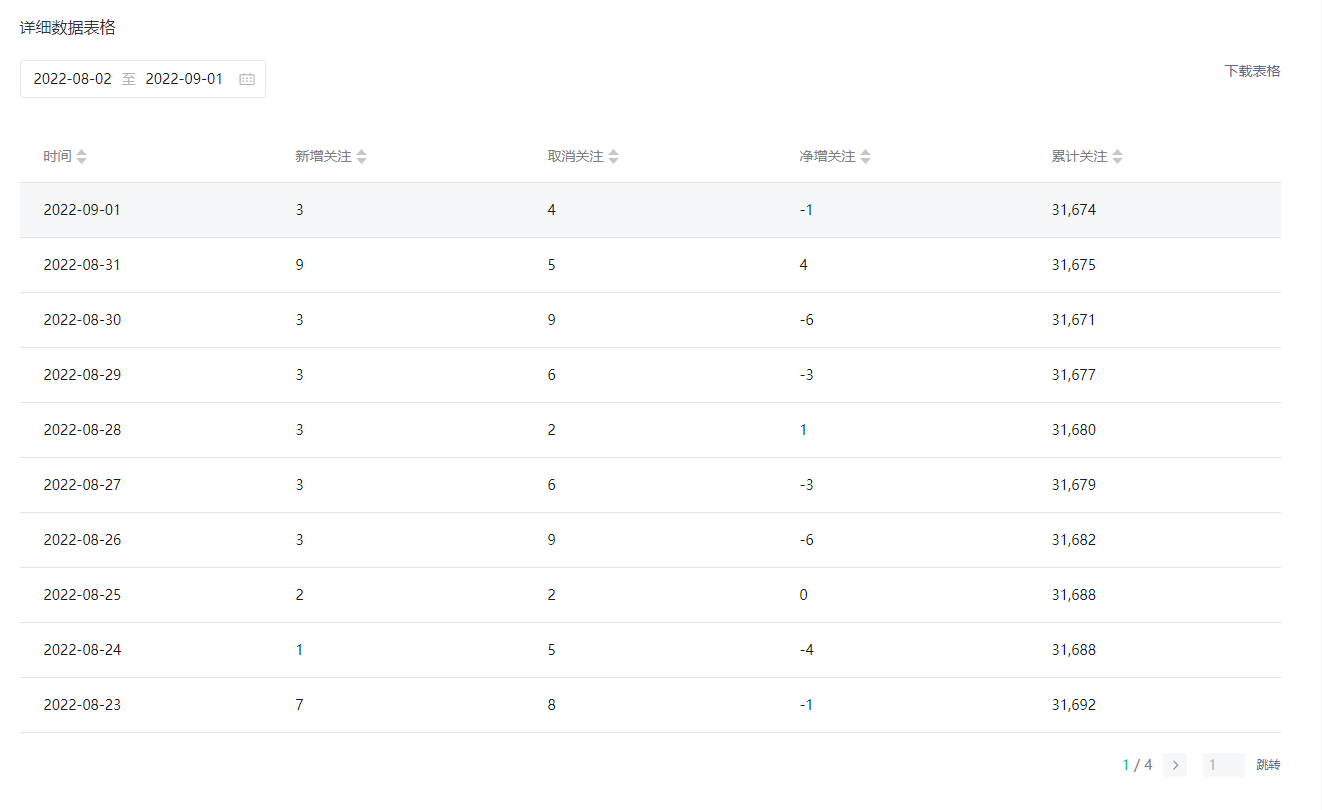Click cumulative value 31,680 for 2022-08-28

coord(1074,430)
